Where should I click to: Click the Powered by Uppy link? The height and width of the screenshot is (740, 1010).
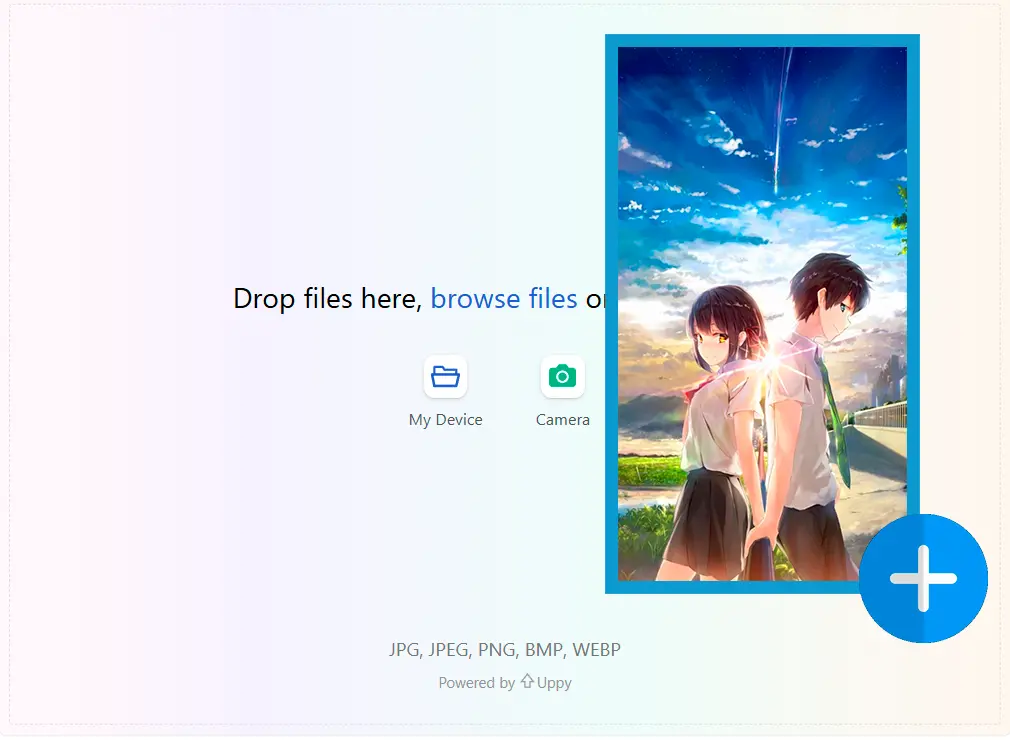[x=505, y=682]
